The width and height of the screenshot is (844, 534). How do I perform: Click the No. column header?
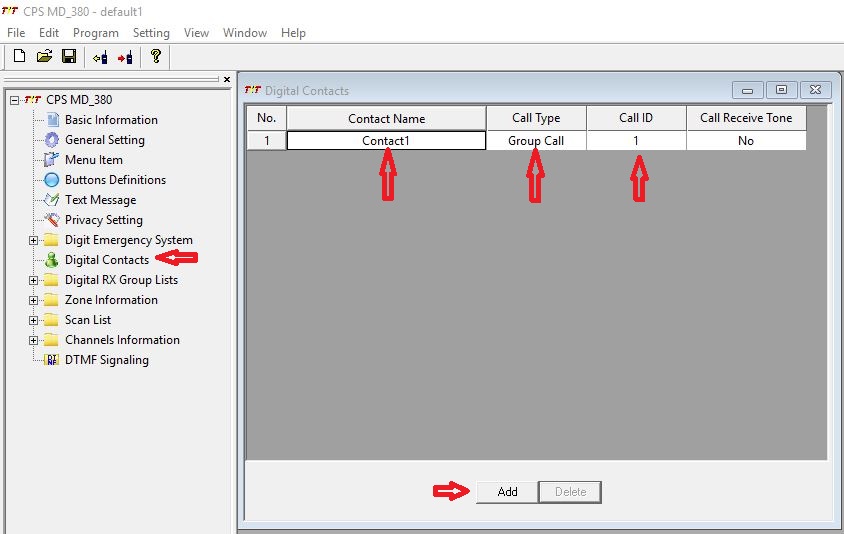(266, 118)
